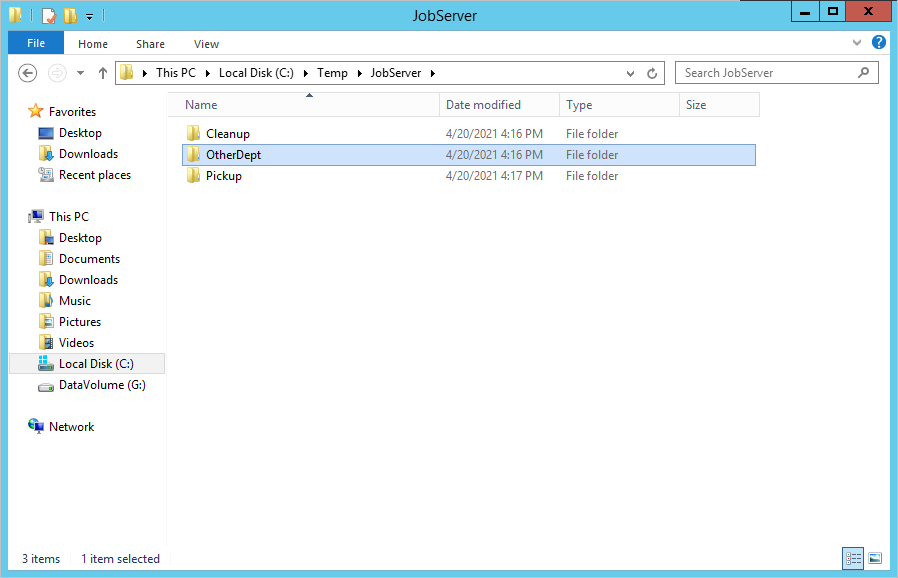Screen dimensions: 898x578
Task: Select the Cleanup folder
Action: [x=227, y=134]
